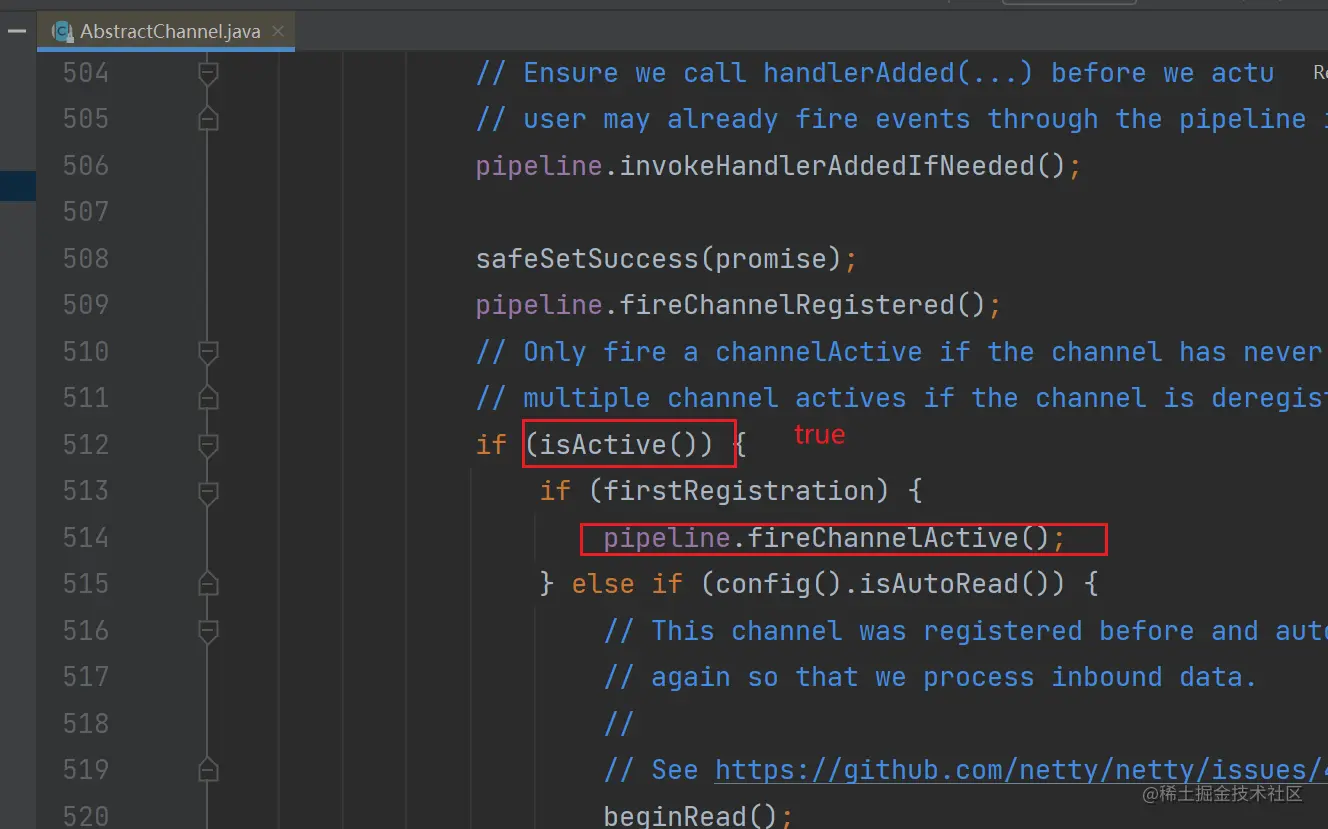This screenshot has width=1328, height=829.
Task: Click firstRegistration variable
Action: [739, 491]
